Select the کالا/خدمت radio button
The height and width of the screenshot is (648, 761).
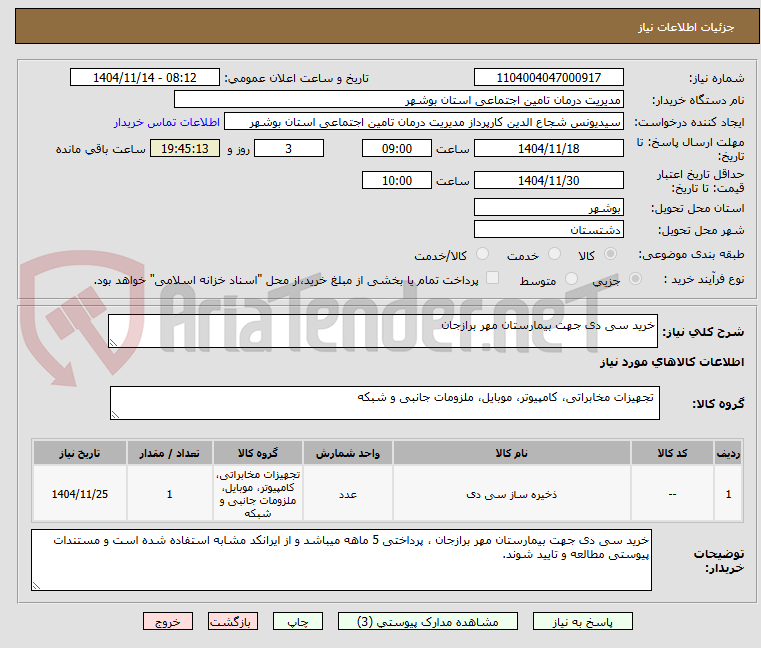482,254
